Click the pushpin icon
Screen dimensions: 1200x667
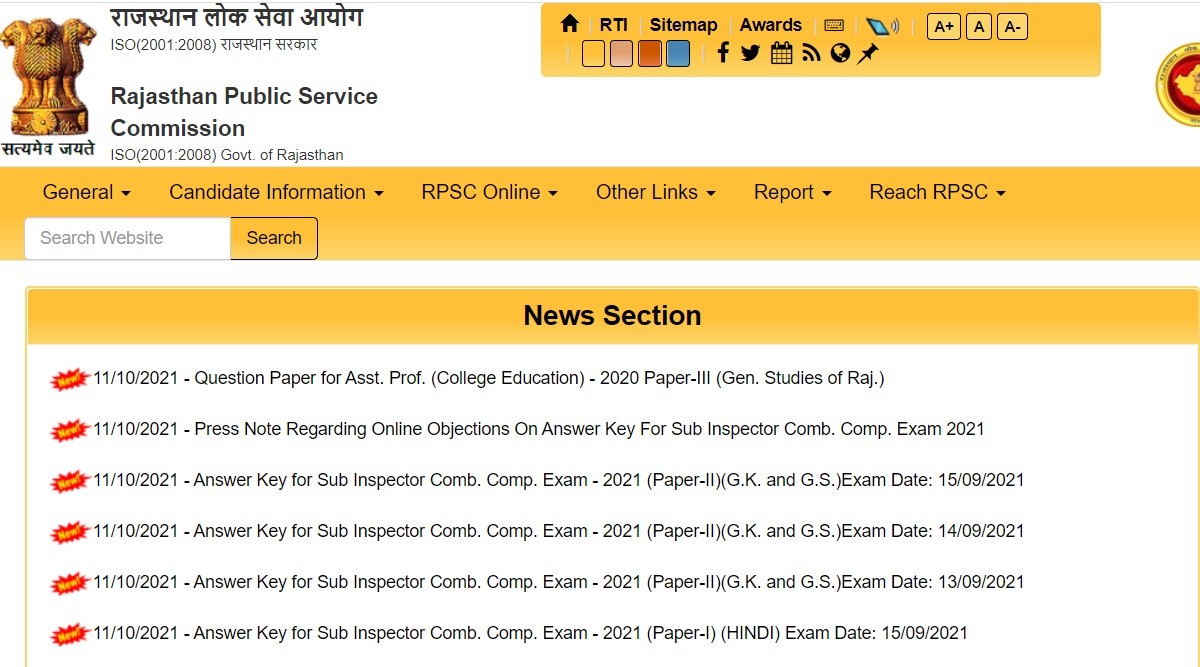click(868, 53)
